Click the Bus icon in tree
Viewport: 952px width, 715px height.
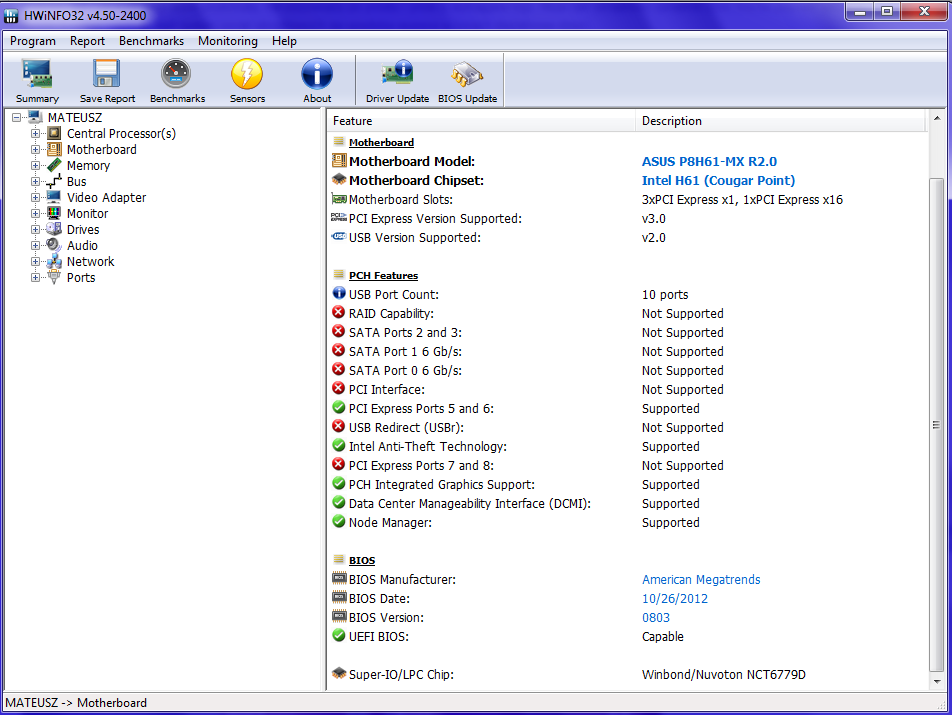point(54,181)
